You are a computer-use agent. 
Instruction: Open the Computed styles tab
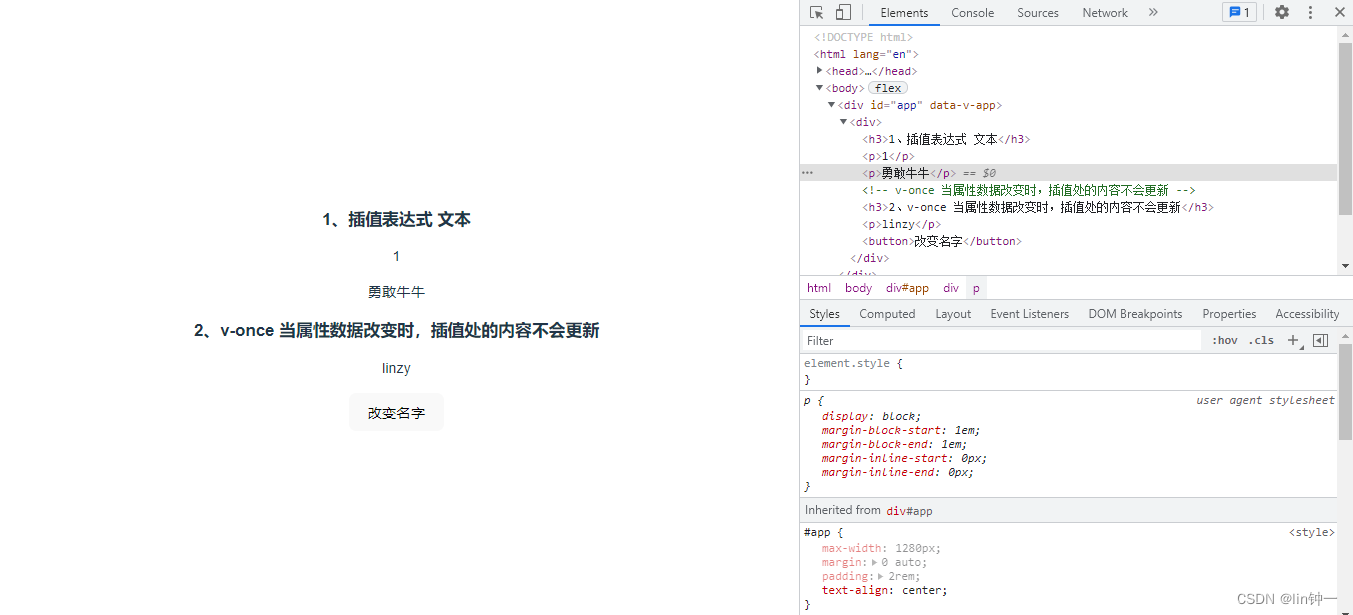click(x=887, y=314)
